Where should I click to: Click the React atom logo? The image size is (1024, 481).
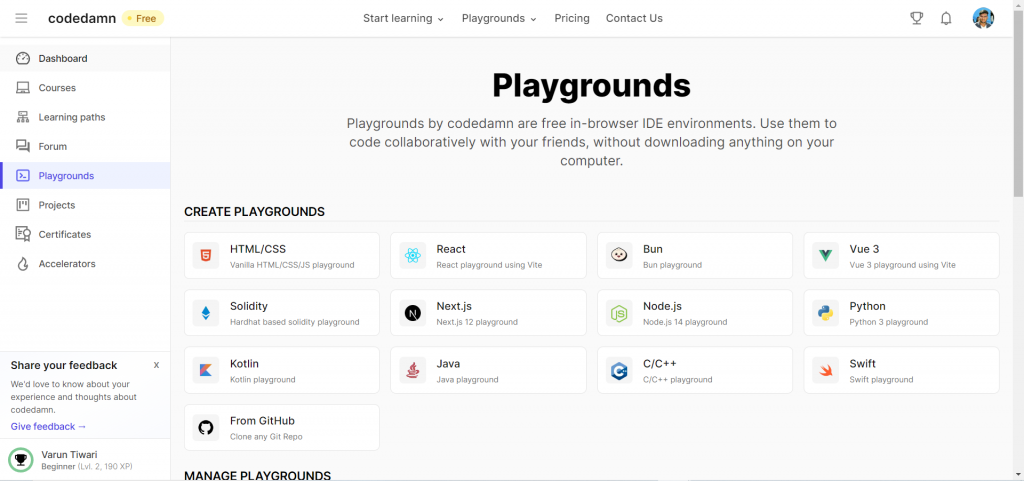tap(412, 256)
